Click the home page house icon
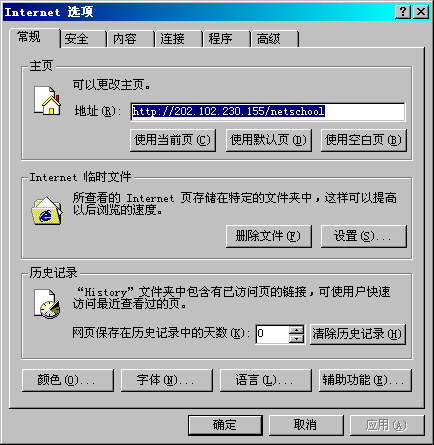434x445 pixels. point(47,101)
